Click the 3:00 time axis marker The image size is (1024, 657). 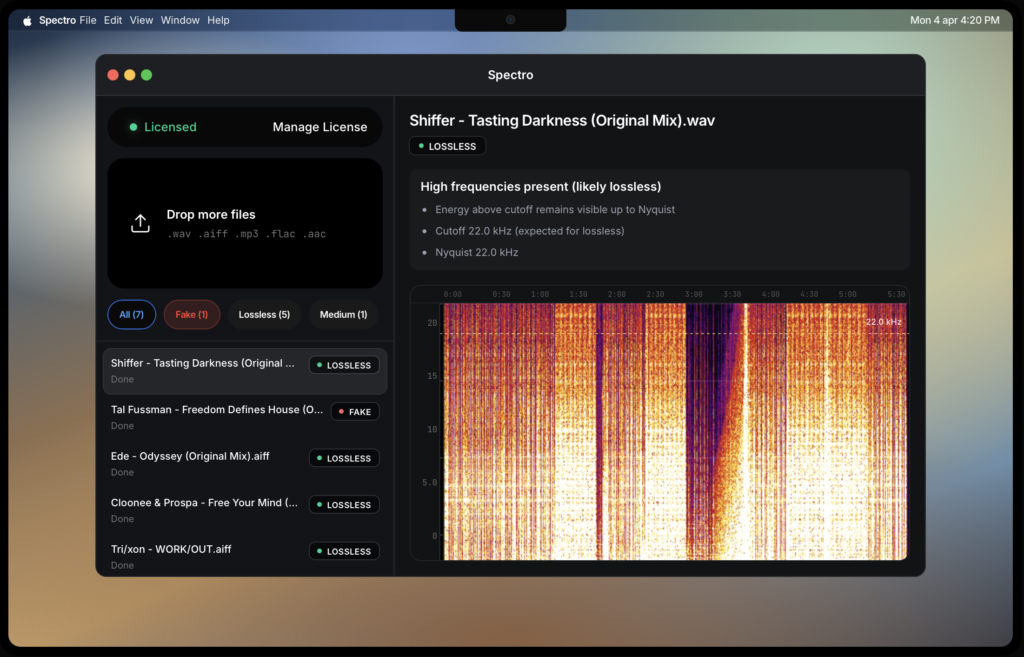(694, 295)
